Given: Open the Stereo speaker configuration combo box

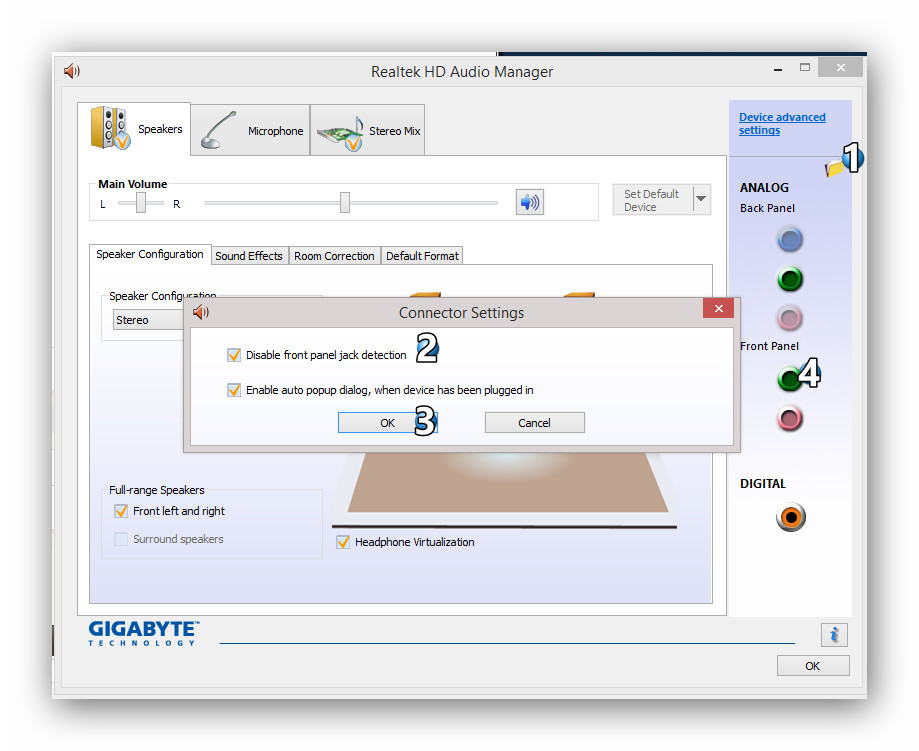Looking at the screenshot, I should click(x=148, y=320).
